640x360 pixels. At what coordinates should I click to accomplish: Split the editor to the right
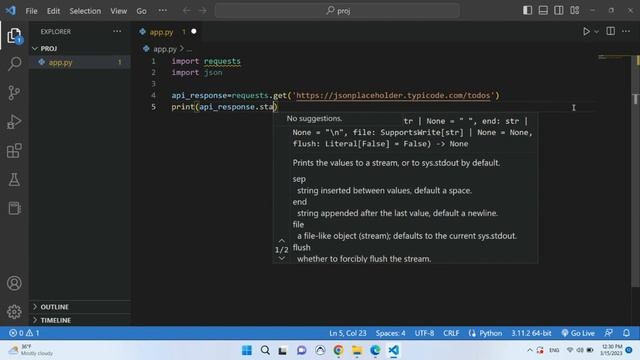point(611,31)
